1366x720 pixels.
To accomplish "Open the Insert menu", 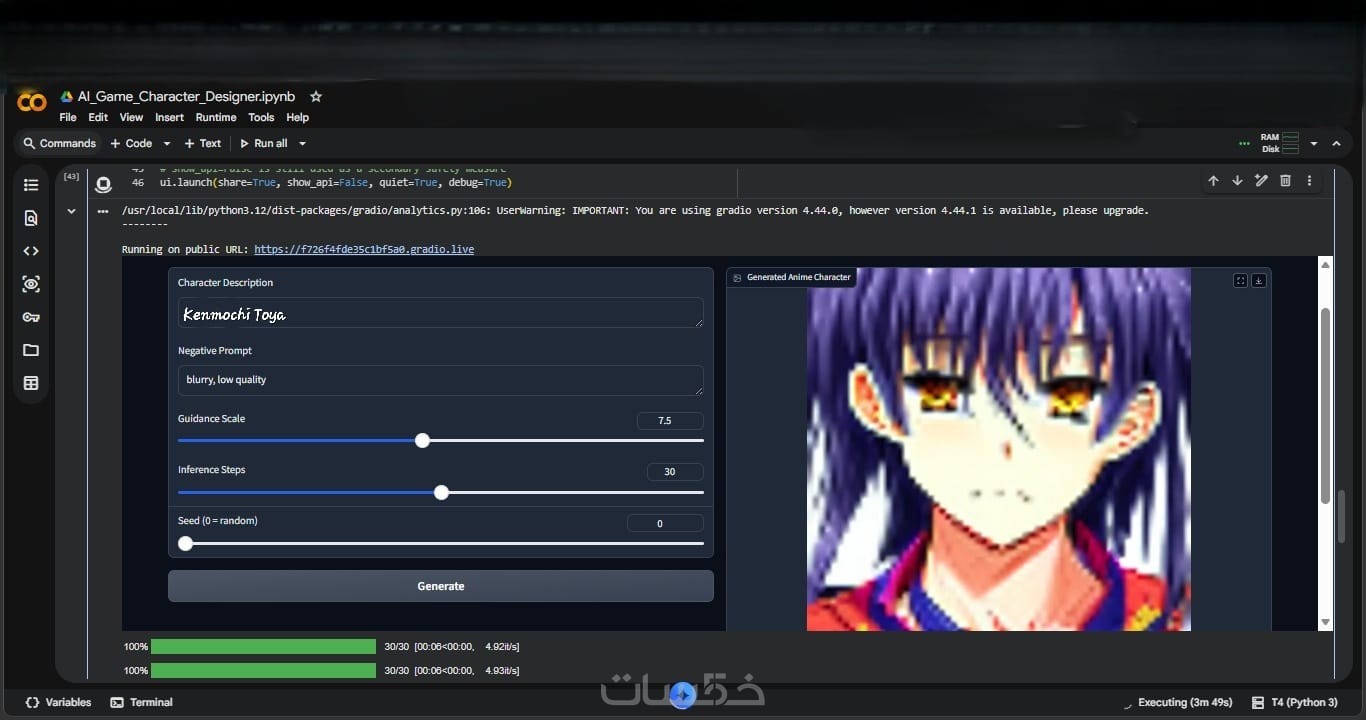I will [x=169, y=117].
